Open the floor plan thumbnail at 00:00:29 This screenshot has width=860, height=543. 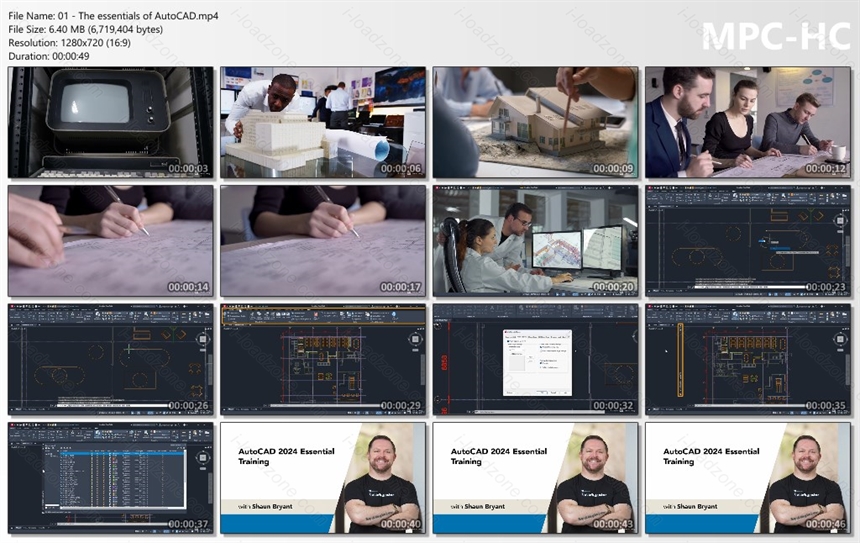(323, 359)
